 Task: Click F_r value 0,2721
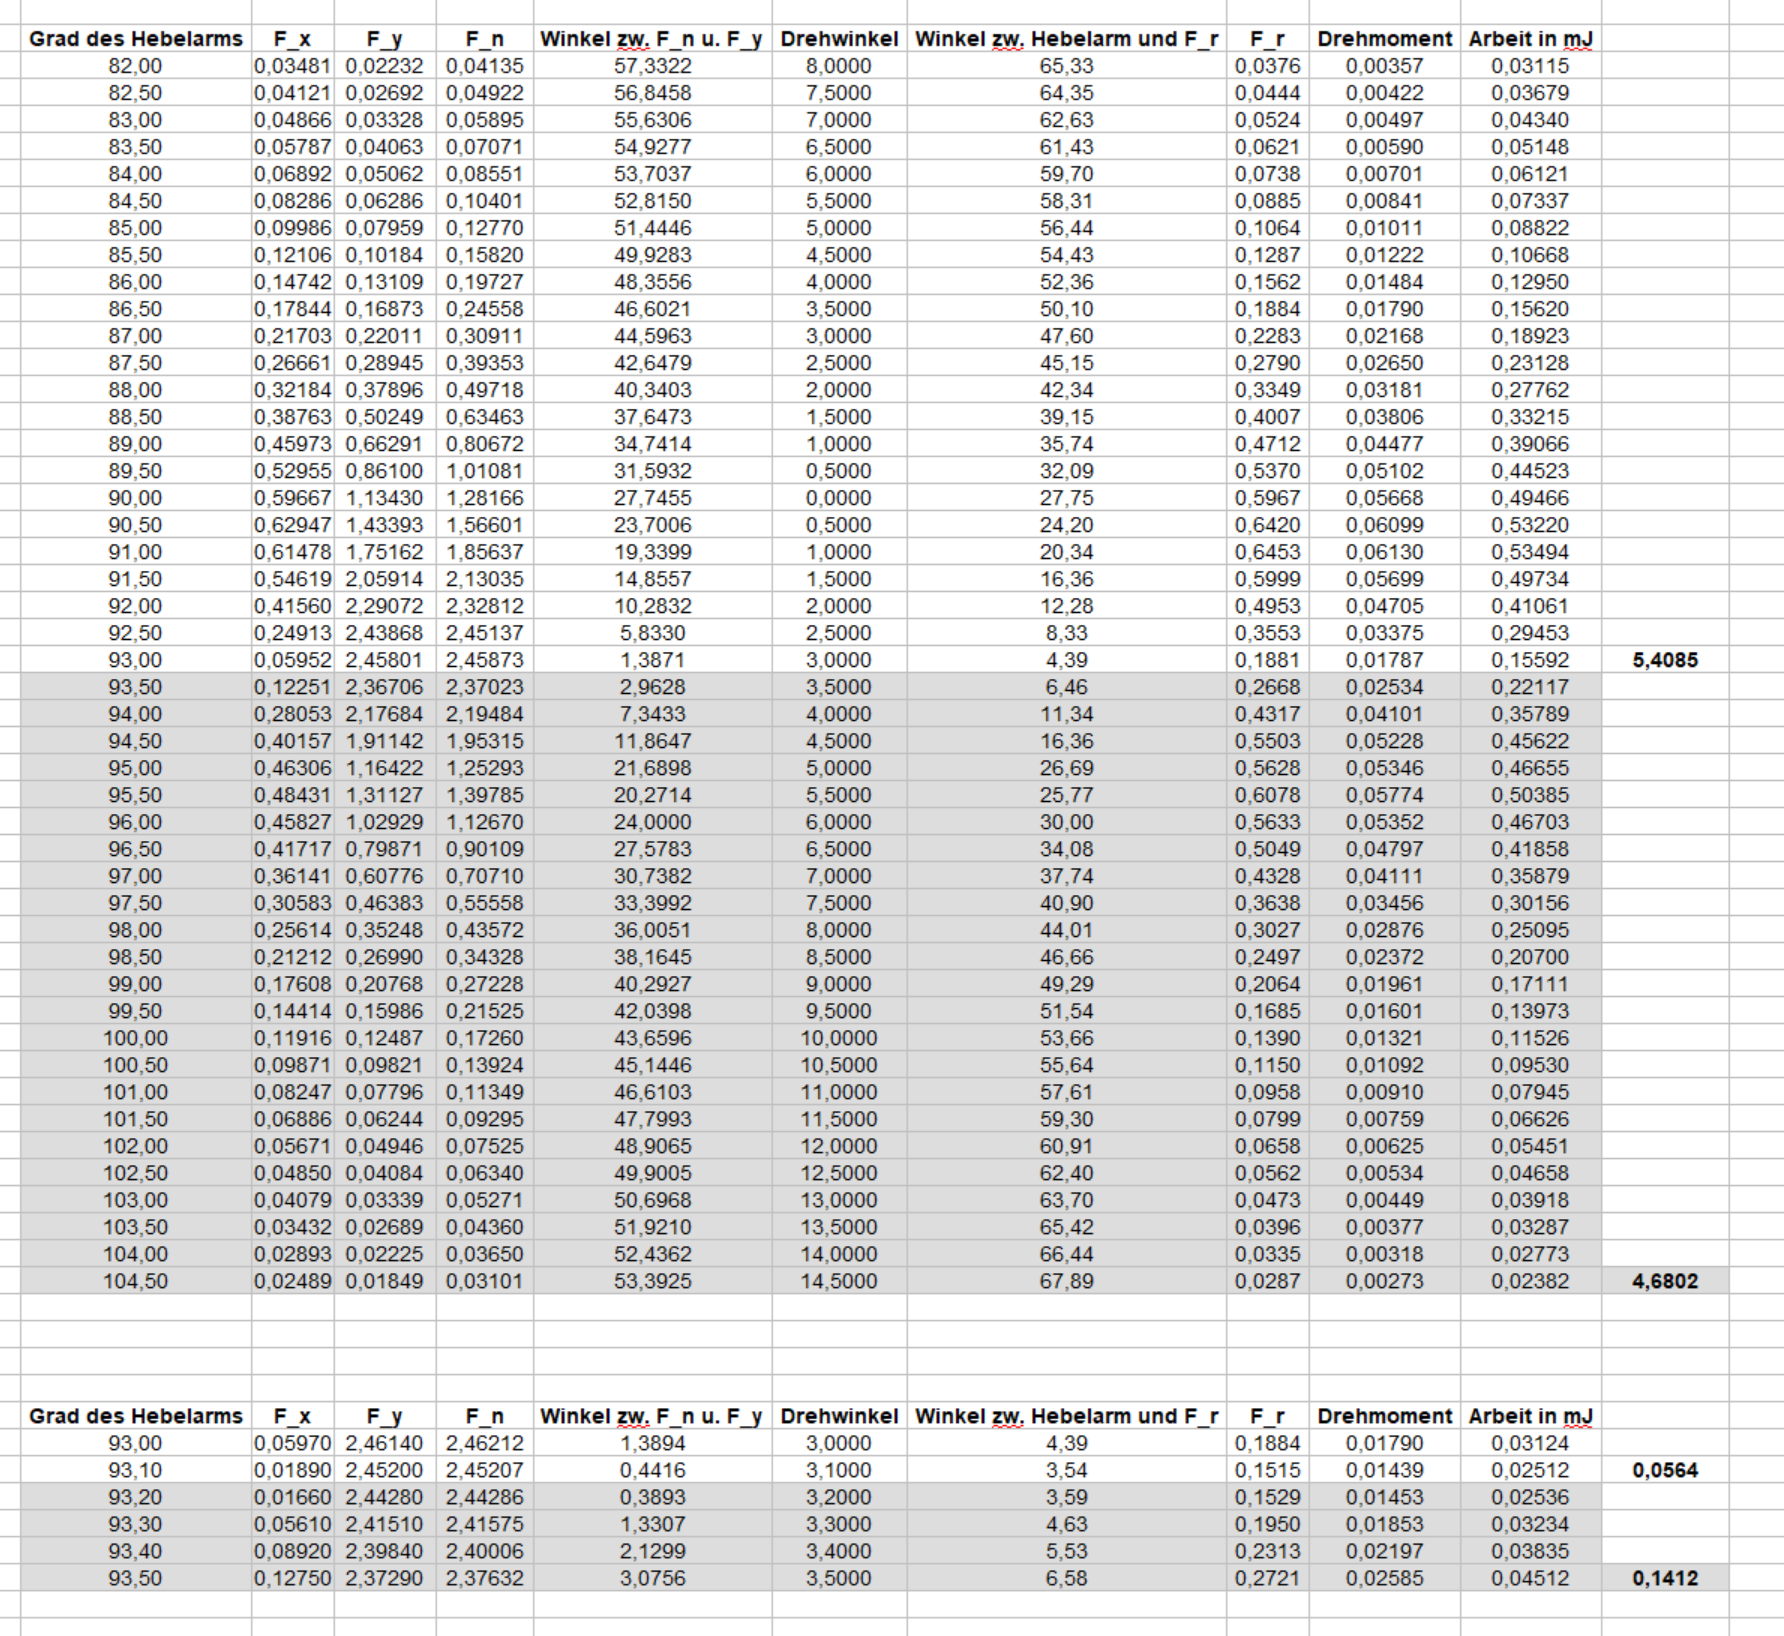point(1267,1578)
